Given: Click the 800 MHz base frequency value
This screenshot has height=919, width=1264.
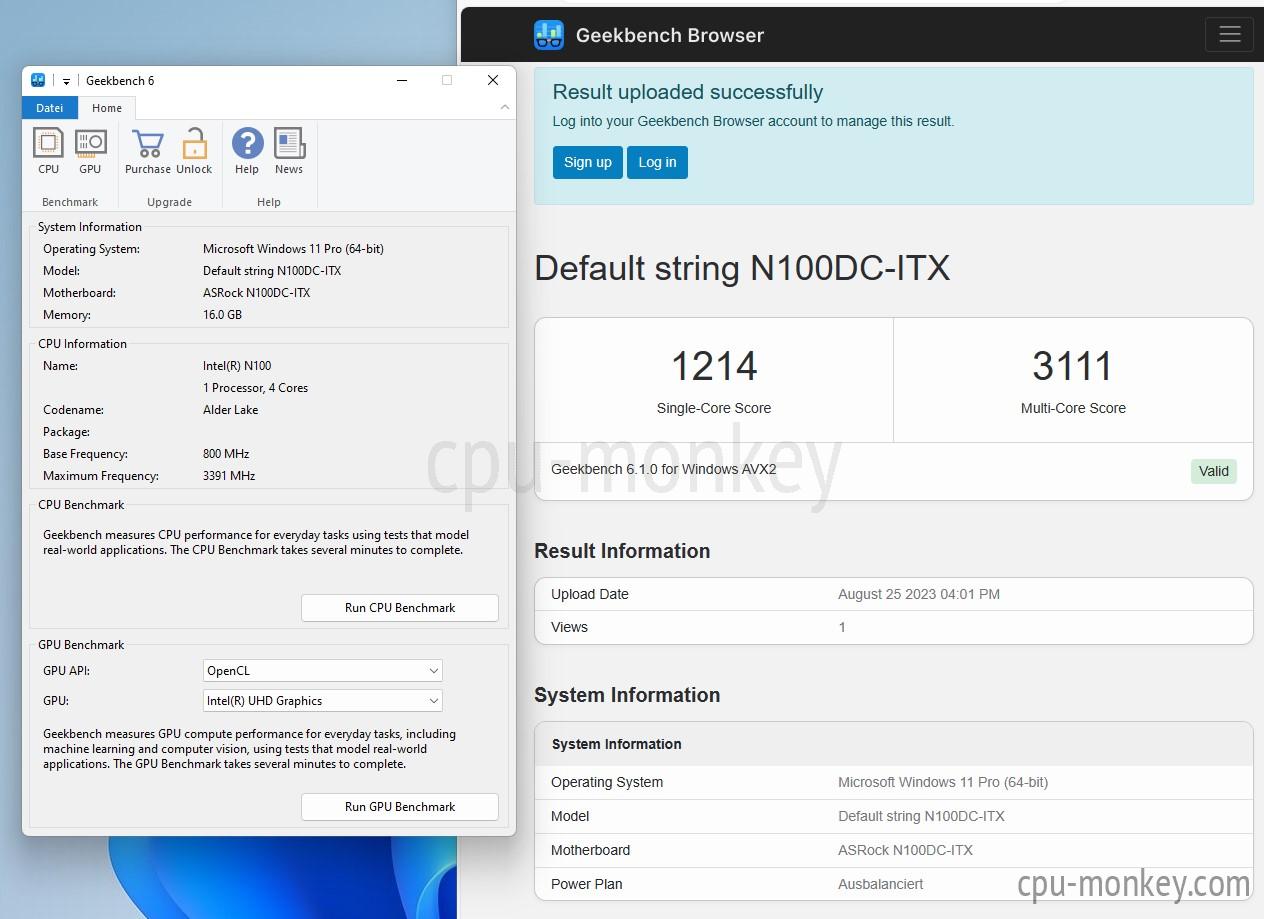Looking at the screenshot, I should [226, 454].
